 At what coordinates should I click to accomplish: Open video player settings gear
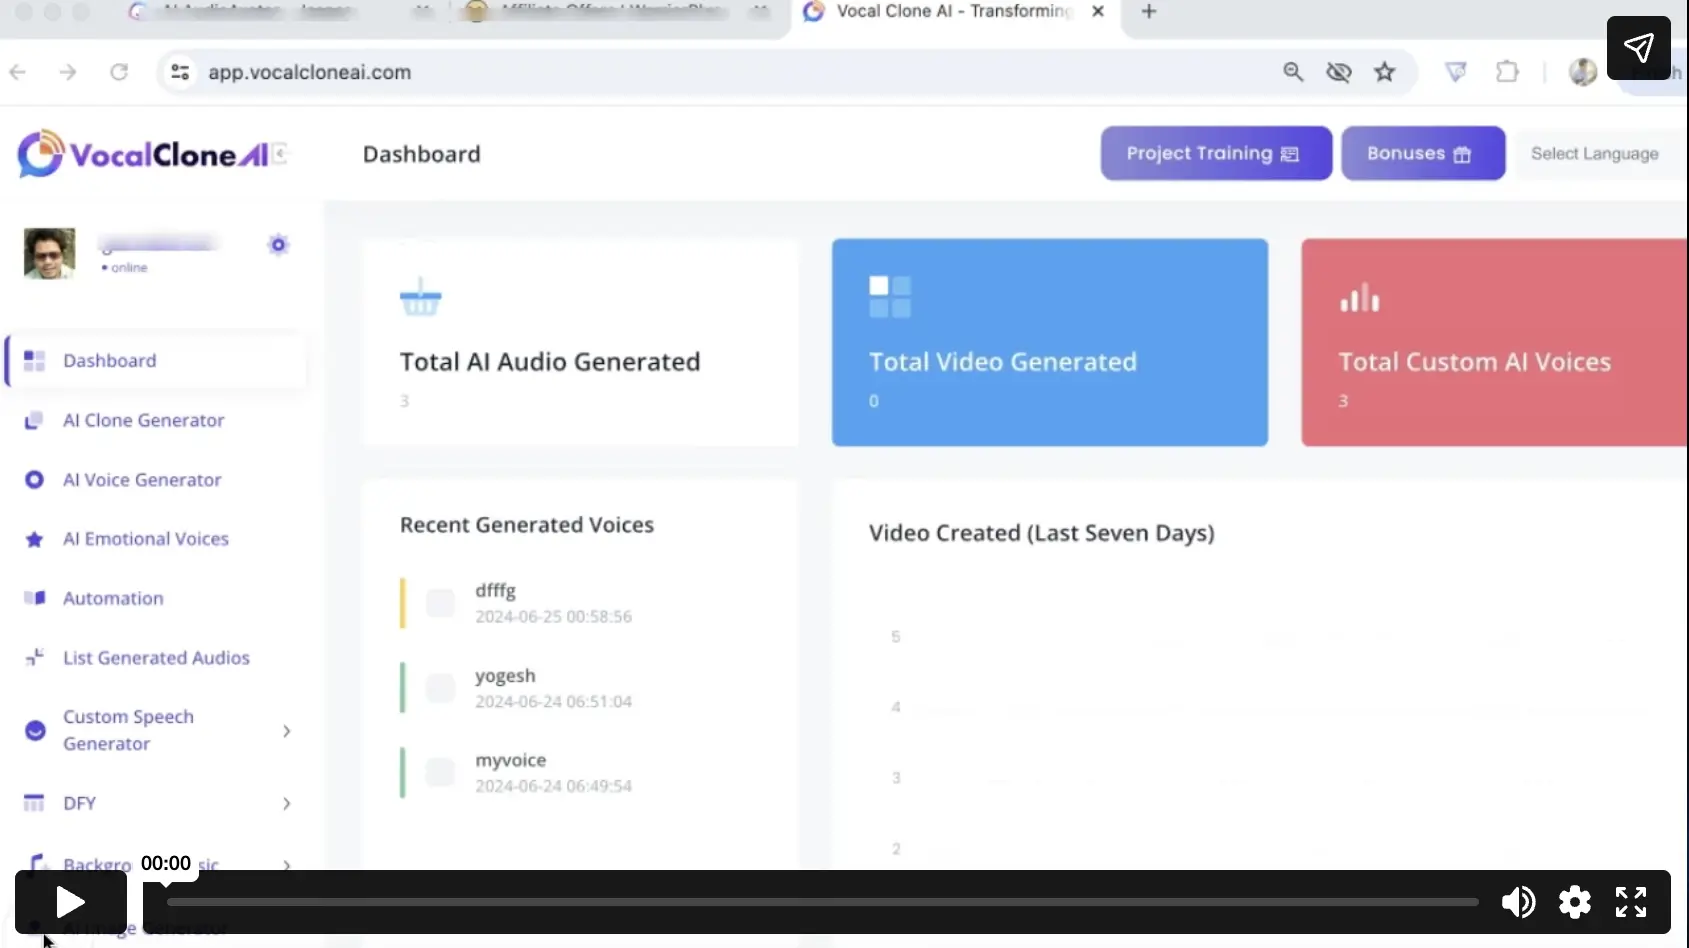(x=1574, y=902)
